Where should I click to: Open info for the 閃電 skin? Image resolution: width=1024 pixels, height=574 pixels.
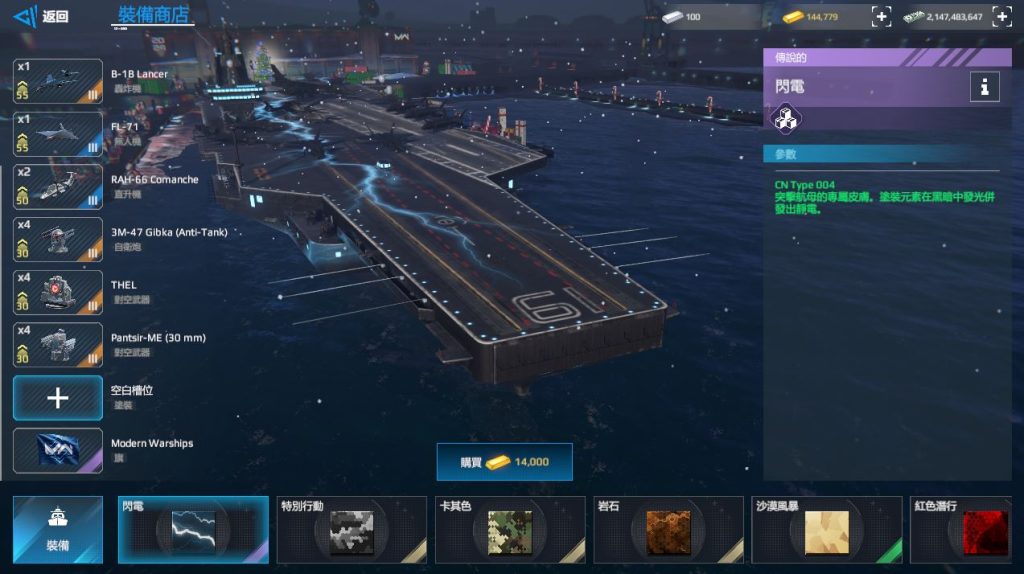pyautogui.click(x=984, y=86)
